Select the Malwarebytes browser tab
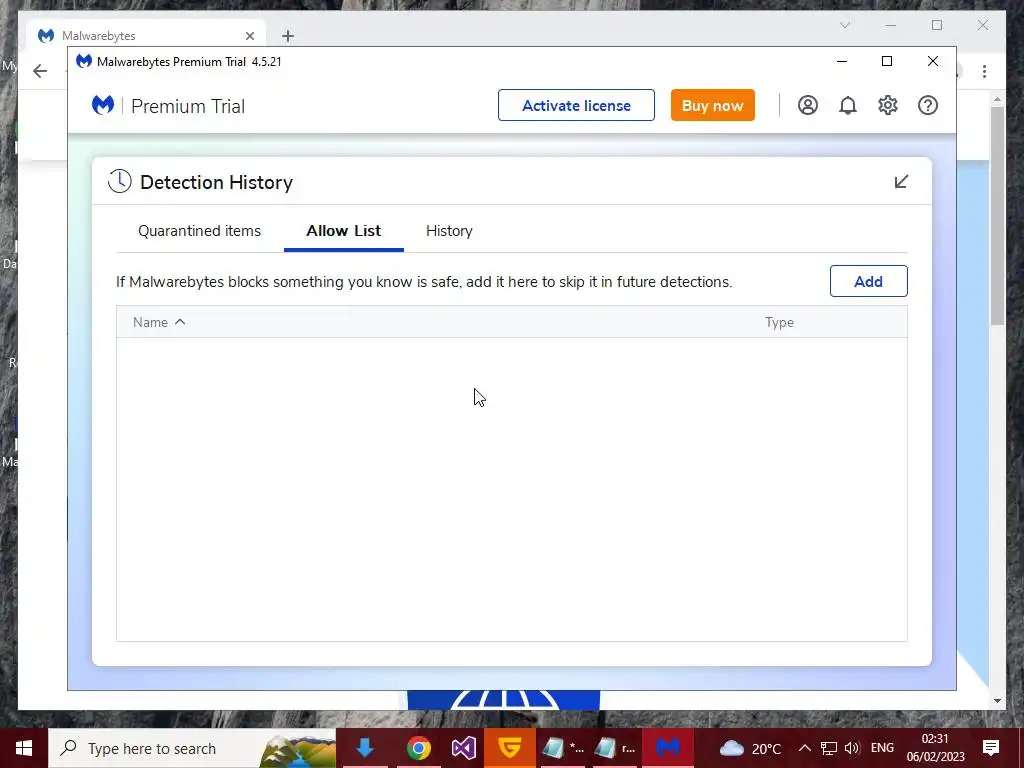This screenshot has width=1024, height=768. 147,36
